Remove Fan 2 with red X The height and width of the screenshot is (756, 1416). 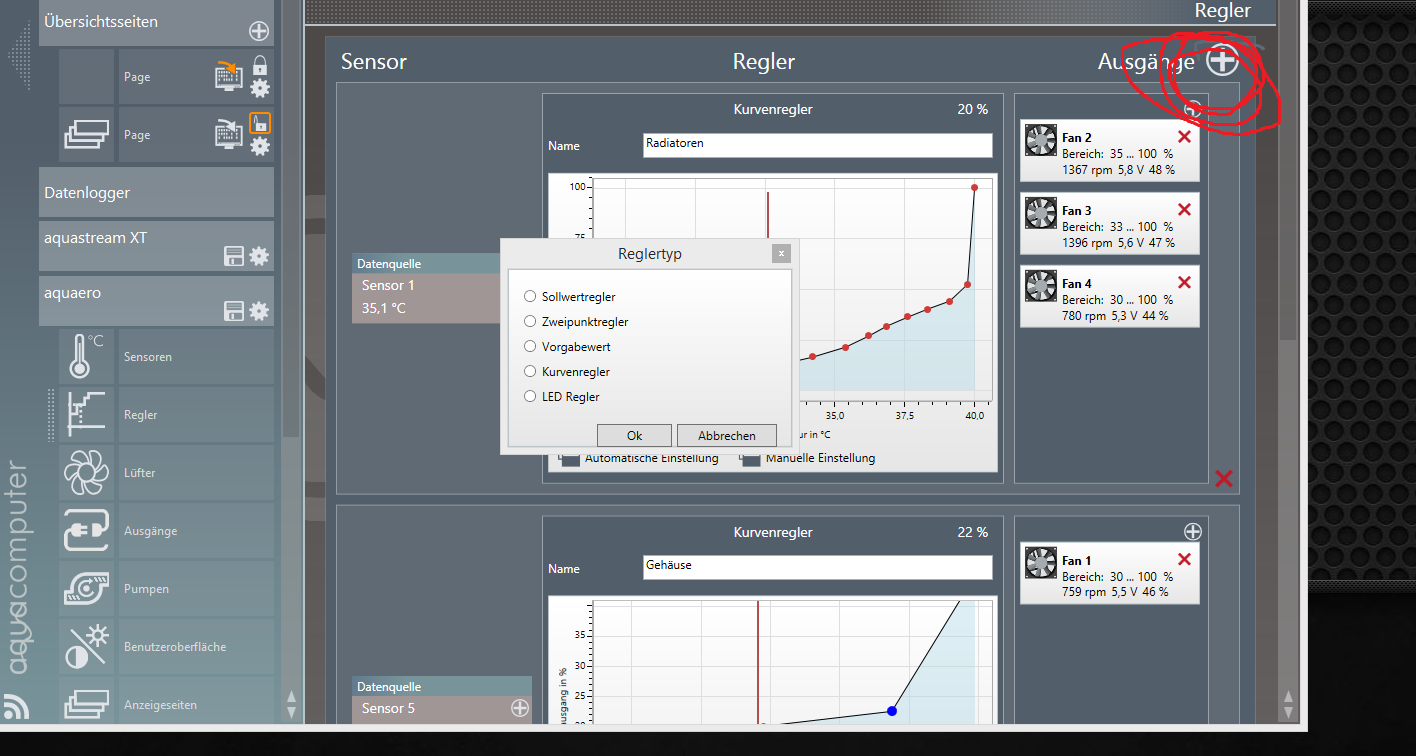(1184, 137)
